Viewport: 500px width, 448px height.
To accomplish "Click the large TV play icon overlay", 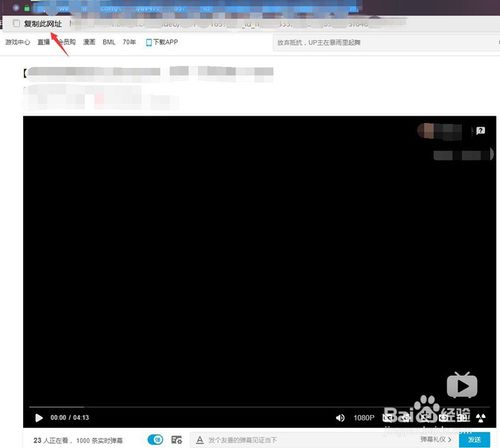I will pyautogui.click(x=462, y=385).
